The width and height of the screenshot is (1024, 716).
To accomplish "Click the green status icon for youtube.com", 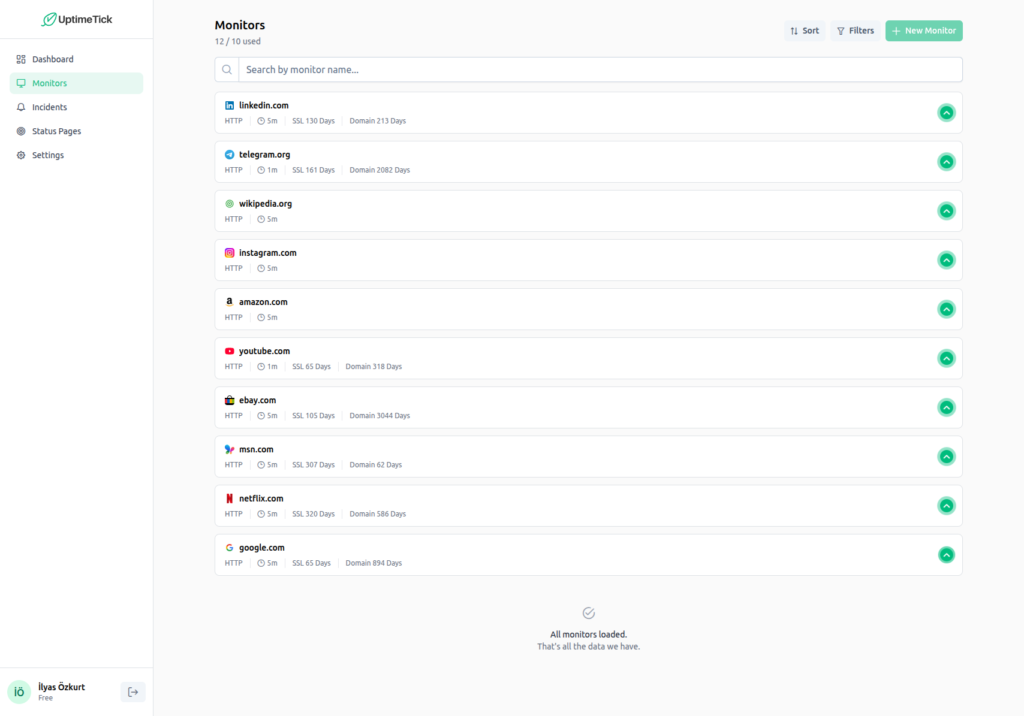I will pos(946,358).
